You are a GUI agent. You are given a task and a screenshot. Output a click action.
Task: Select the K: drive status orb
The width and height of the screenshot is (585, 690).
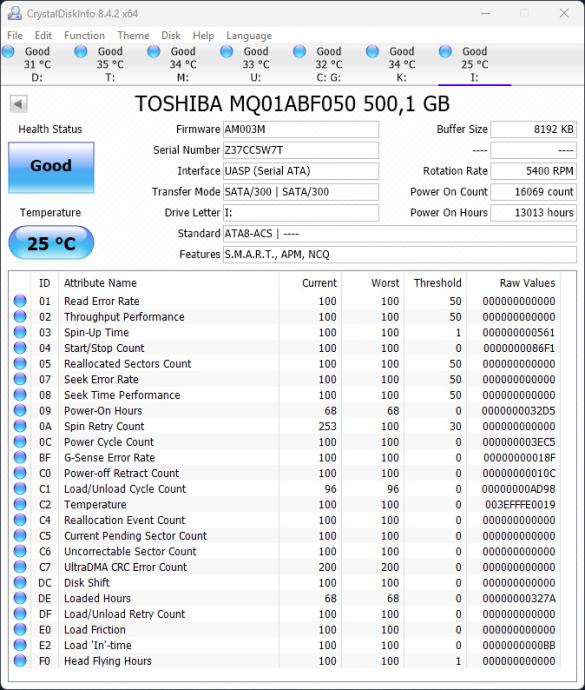372,51
